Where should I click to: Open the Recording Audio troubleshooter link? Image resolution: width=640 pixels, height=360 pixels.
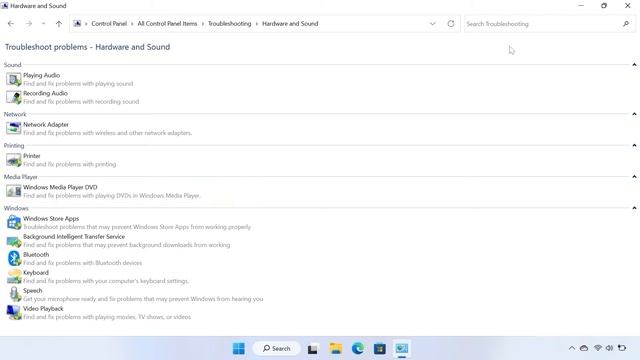click(x=45, y=93)
